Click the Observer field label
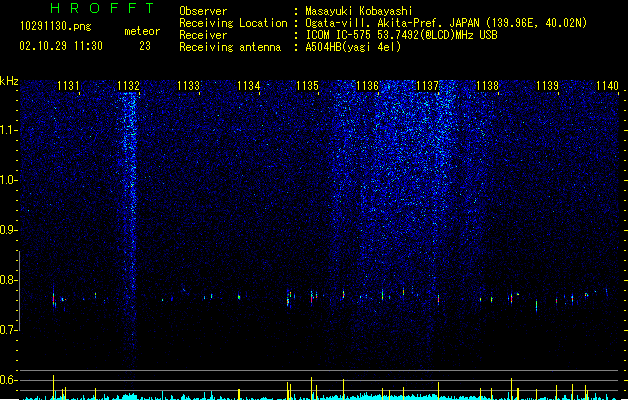This screenshot has width=629, height=400. click(203, 11)
